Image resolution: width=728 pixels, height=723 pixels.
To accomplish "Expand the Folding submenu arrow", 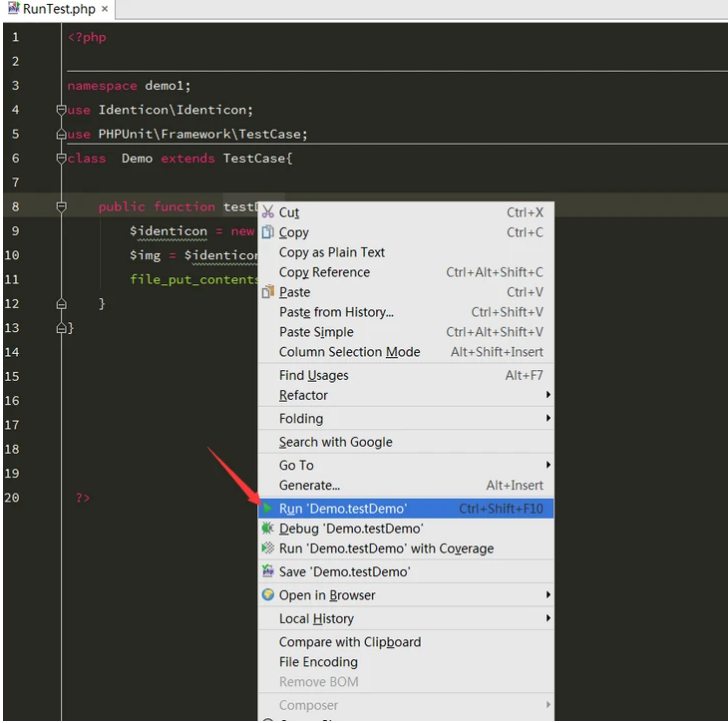I will click(x=548, y=419).
